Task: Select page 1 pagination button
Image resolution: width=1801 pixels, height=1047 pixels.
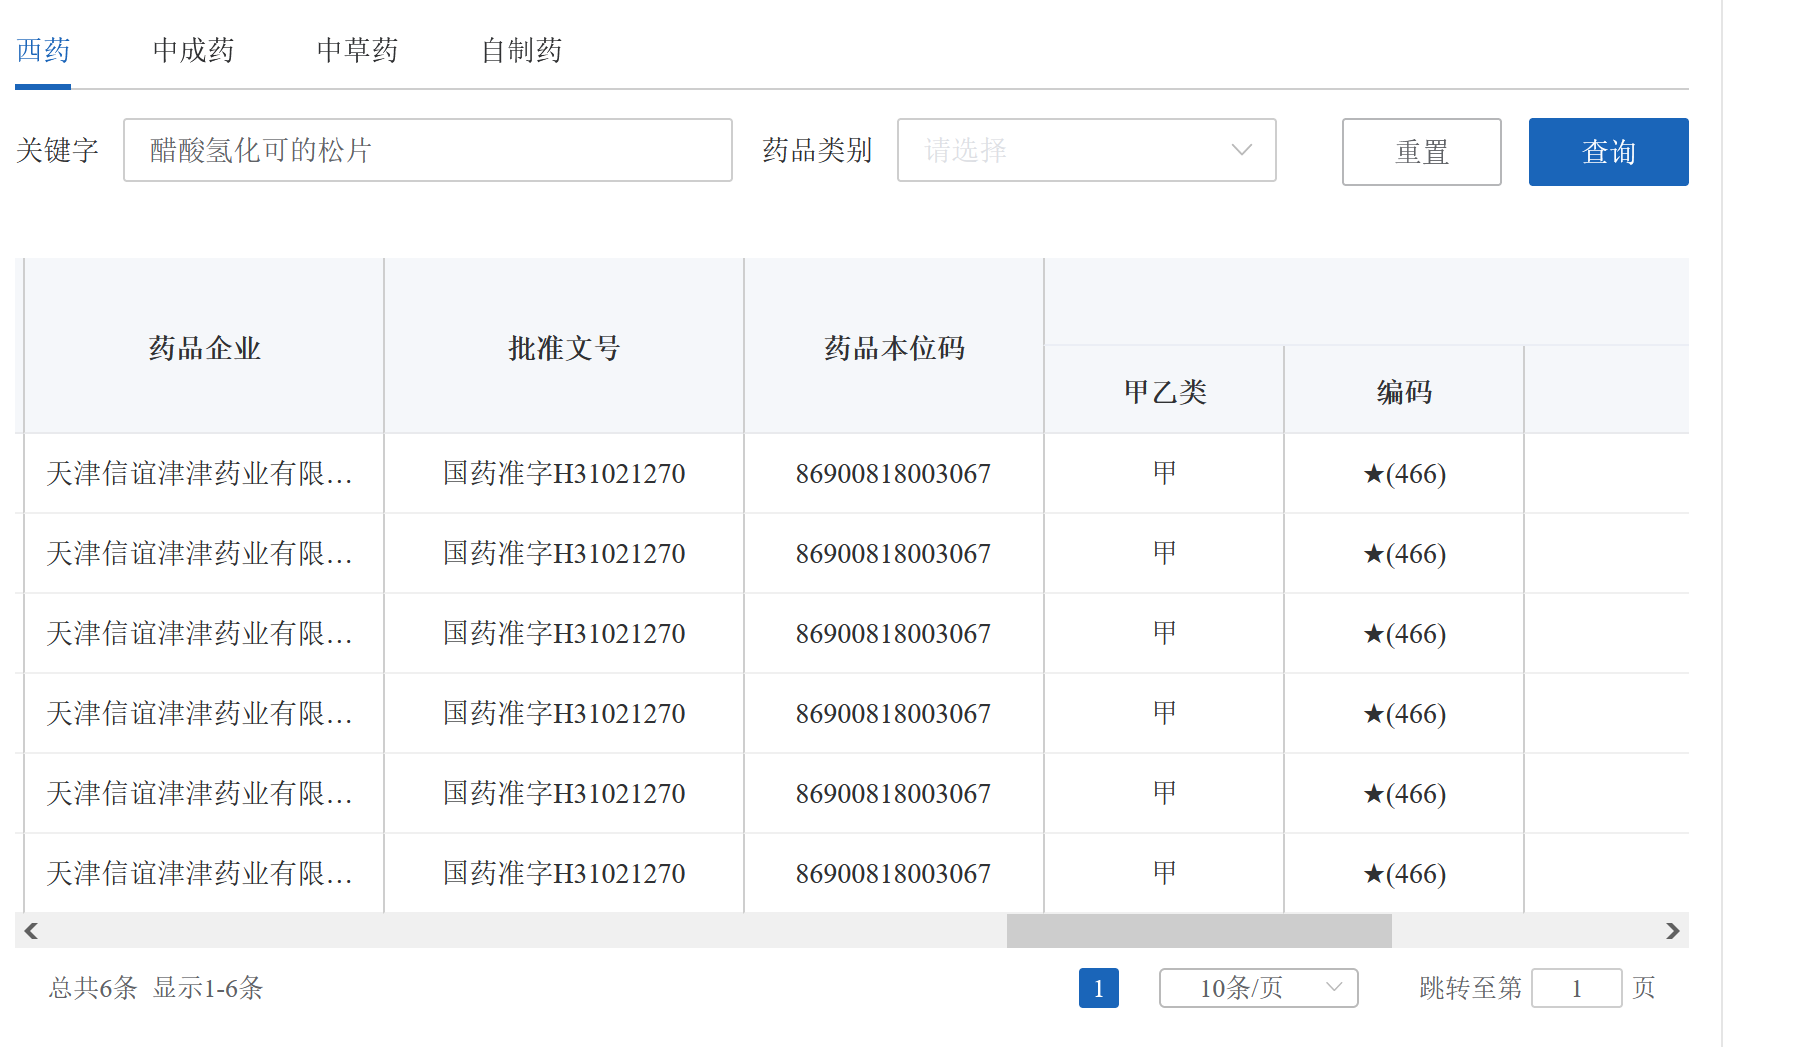Action: (x=1098, y=988)
